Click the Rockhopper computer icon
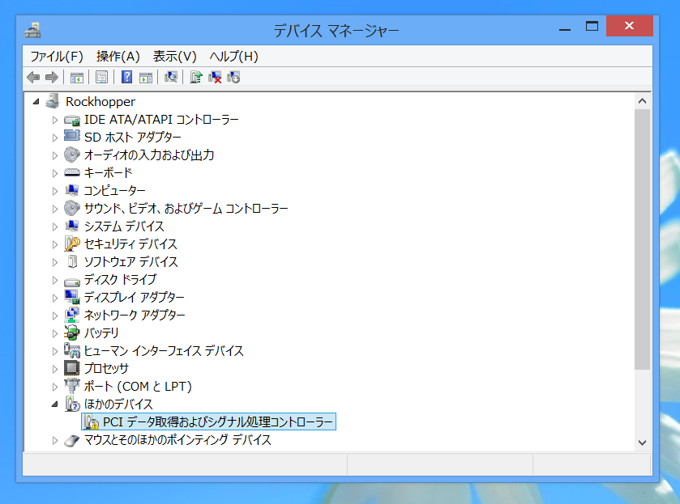Image resolution: width=680 pixels, height=504 pixels. 53,101
